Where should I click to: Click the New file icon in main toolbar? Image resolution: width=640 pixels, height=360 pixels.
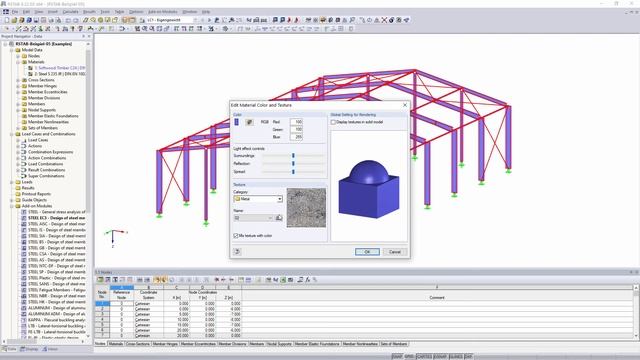coord(7,20)
